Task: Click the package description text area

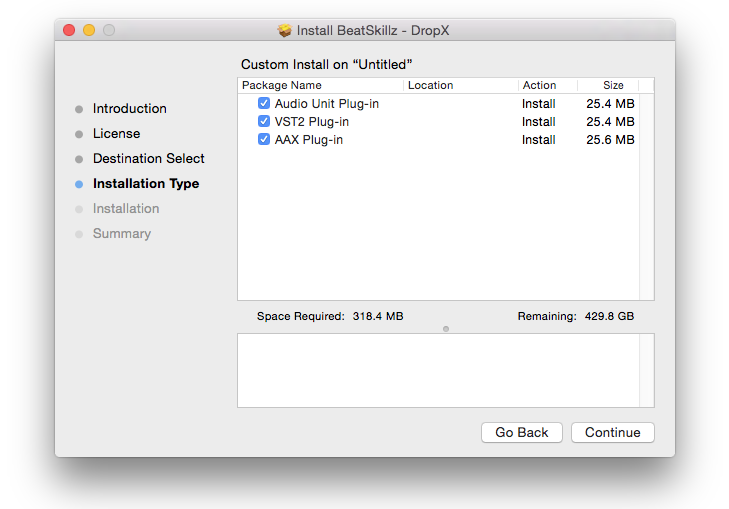Action: coord(445,370)
